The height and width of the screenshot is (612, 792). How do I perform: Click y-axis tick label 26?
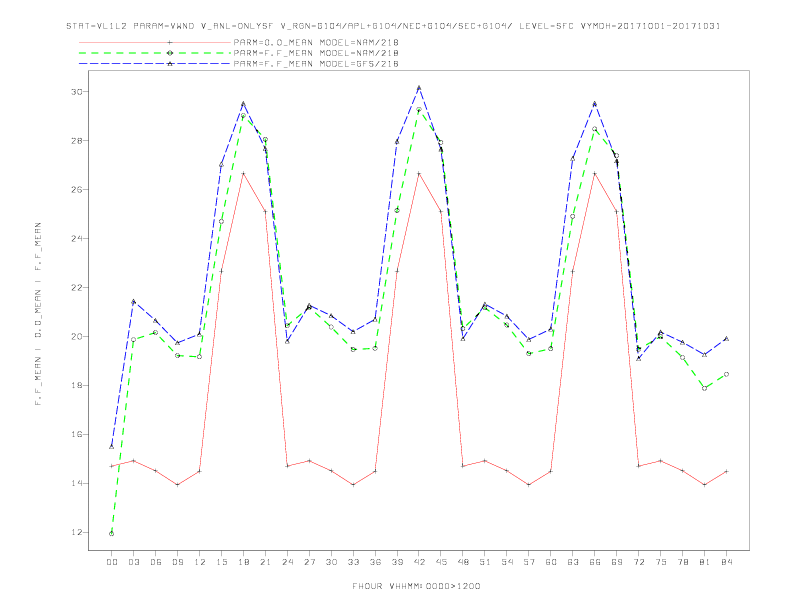(77, 189)
